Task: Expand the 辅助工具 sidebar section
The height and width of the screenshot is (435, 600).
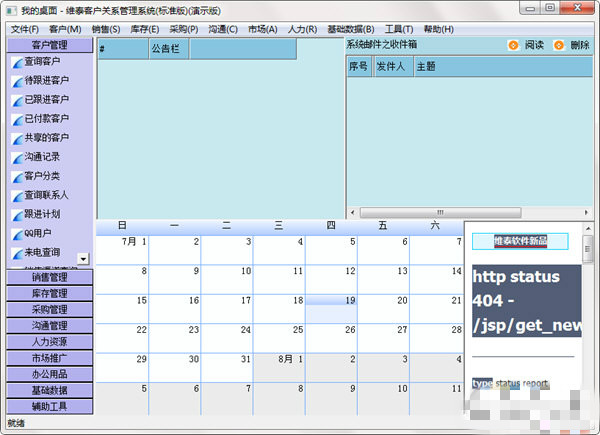Action: click(x=50, y=406)
